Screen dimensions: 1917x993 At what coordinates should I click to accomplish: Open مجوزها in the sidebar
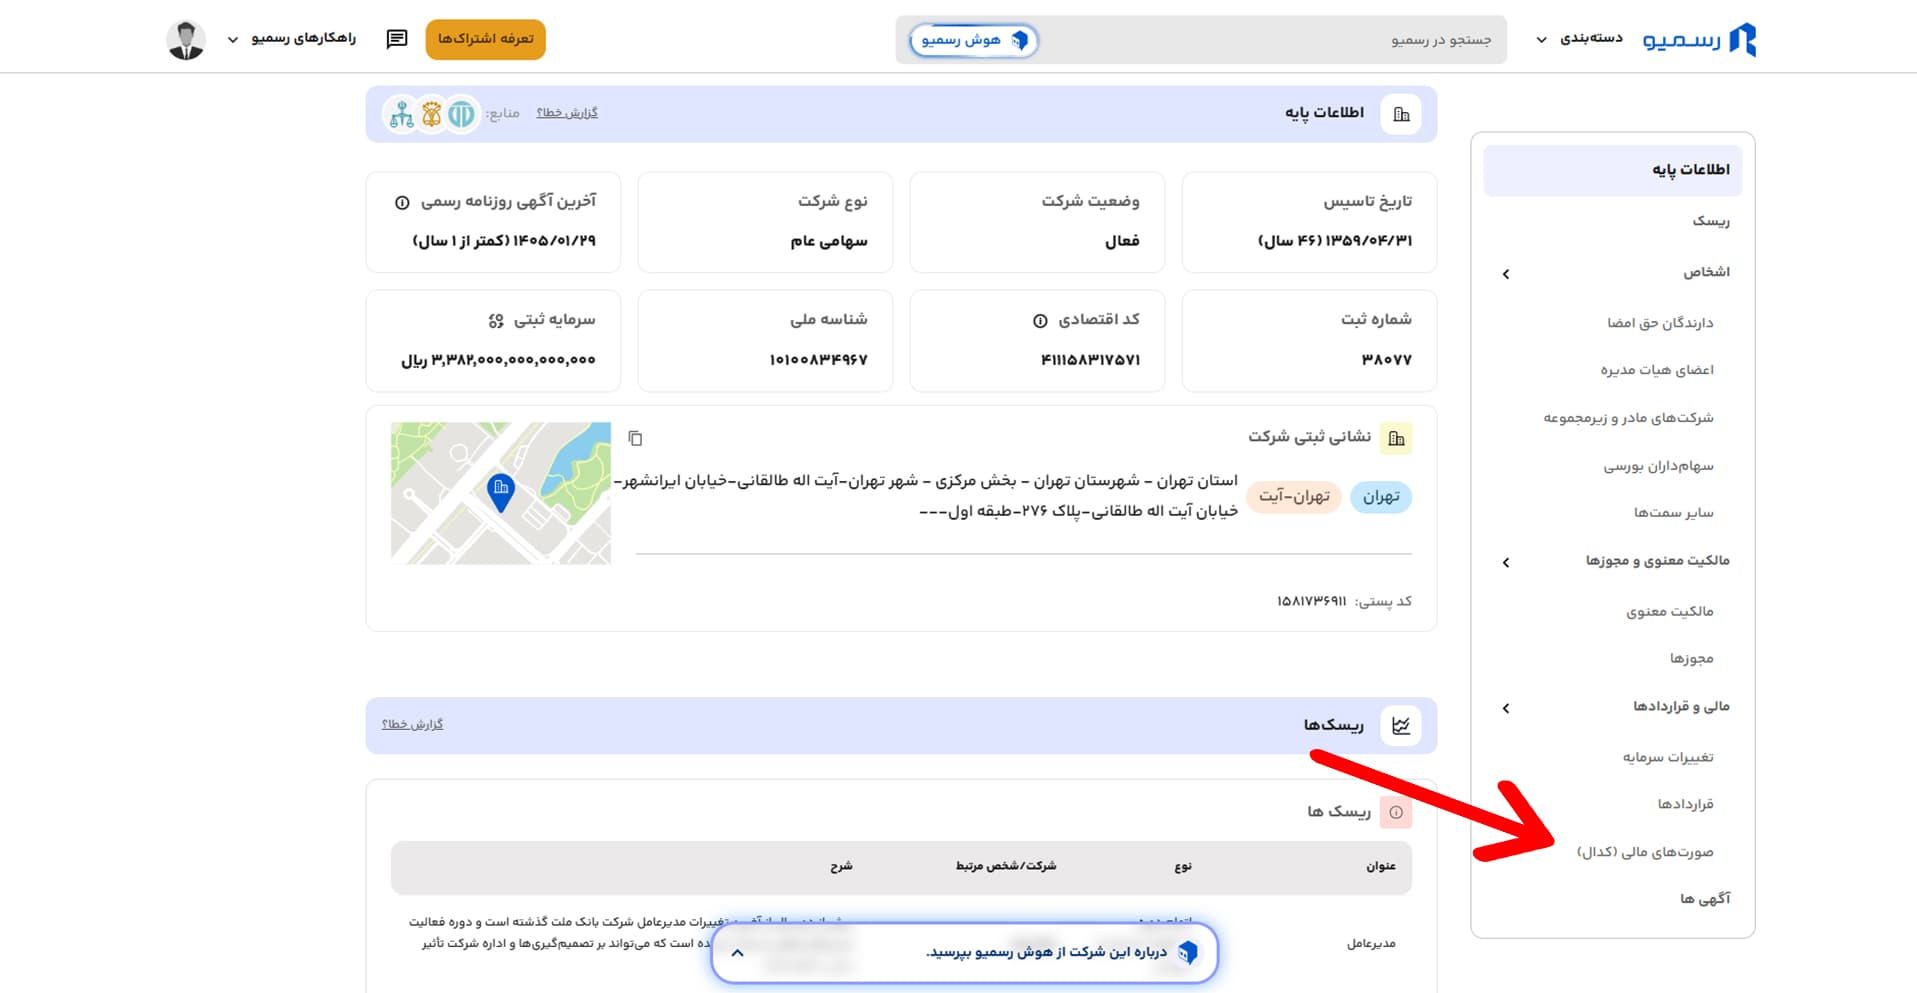(x=1692, y=659)
